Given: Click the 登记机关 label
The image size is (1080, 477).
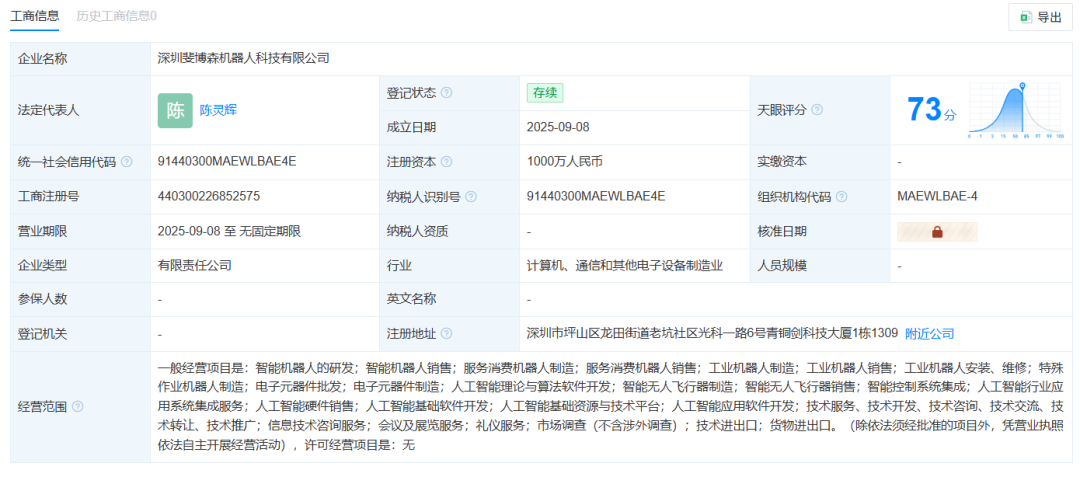Looking at the screenshot, I should click(43, 335).
